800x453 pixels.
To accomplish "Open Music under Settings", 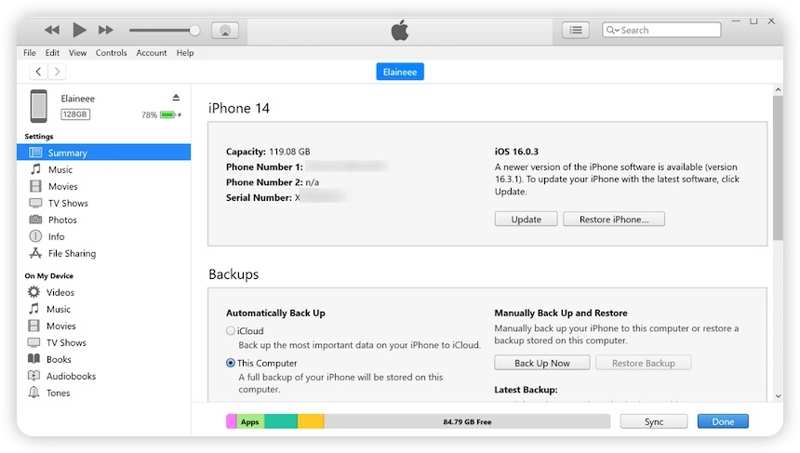I will point(60,169).
